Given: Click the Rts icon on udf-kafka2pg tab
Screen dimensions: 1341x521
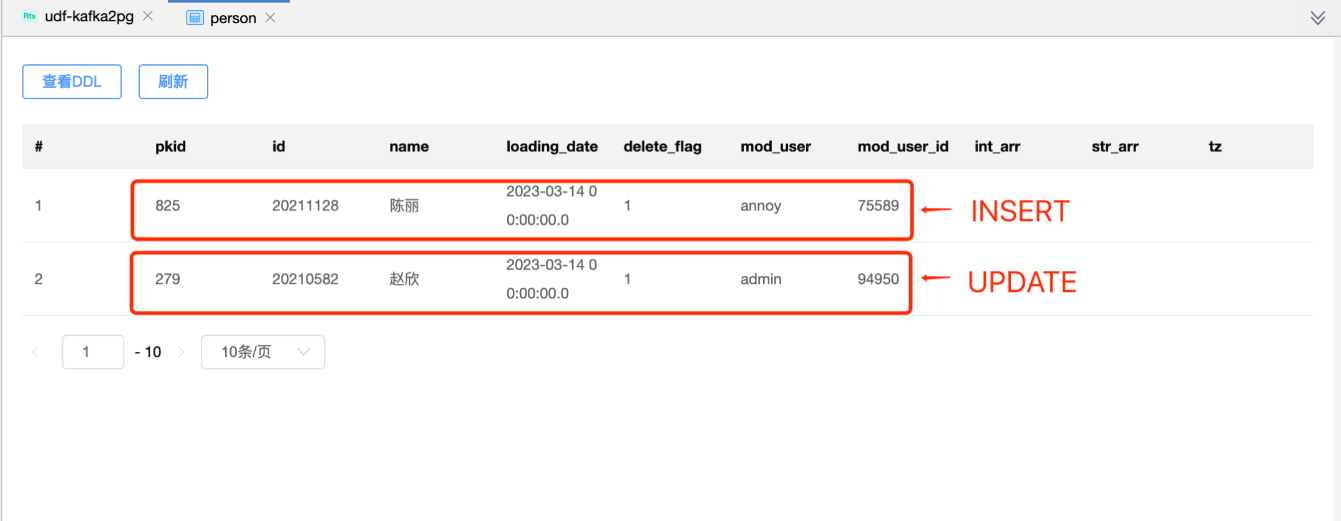Looking at the screenshot, I should pyautogui.click(x=29, y=17).
